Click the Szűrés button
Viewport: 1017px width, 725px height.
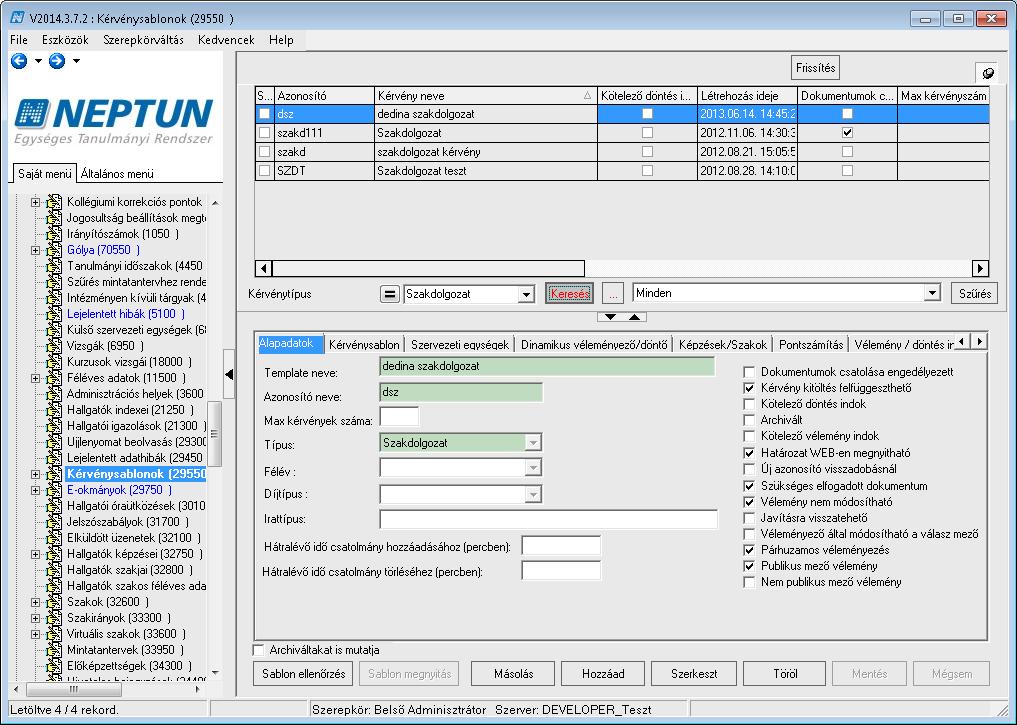coord(975,294)
